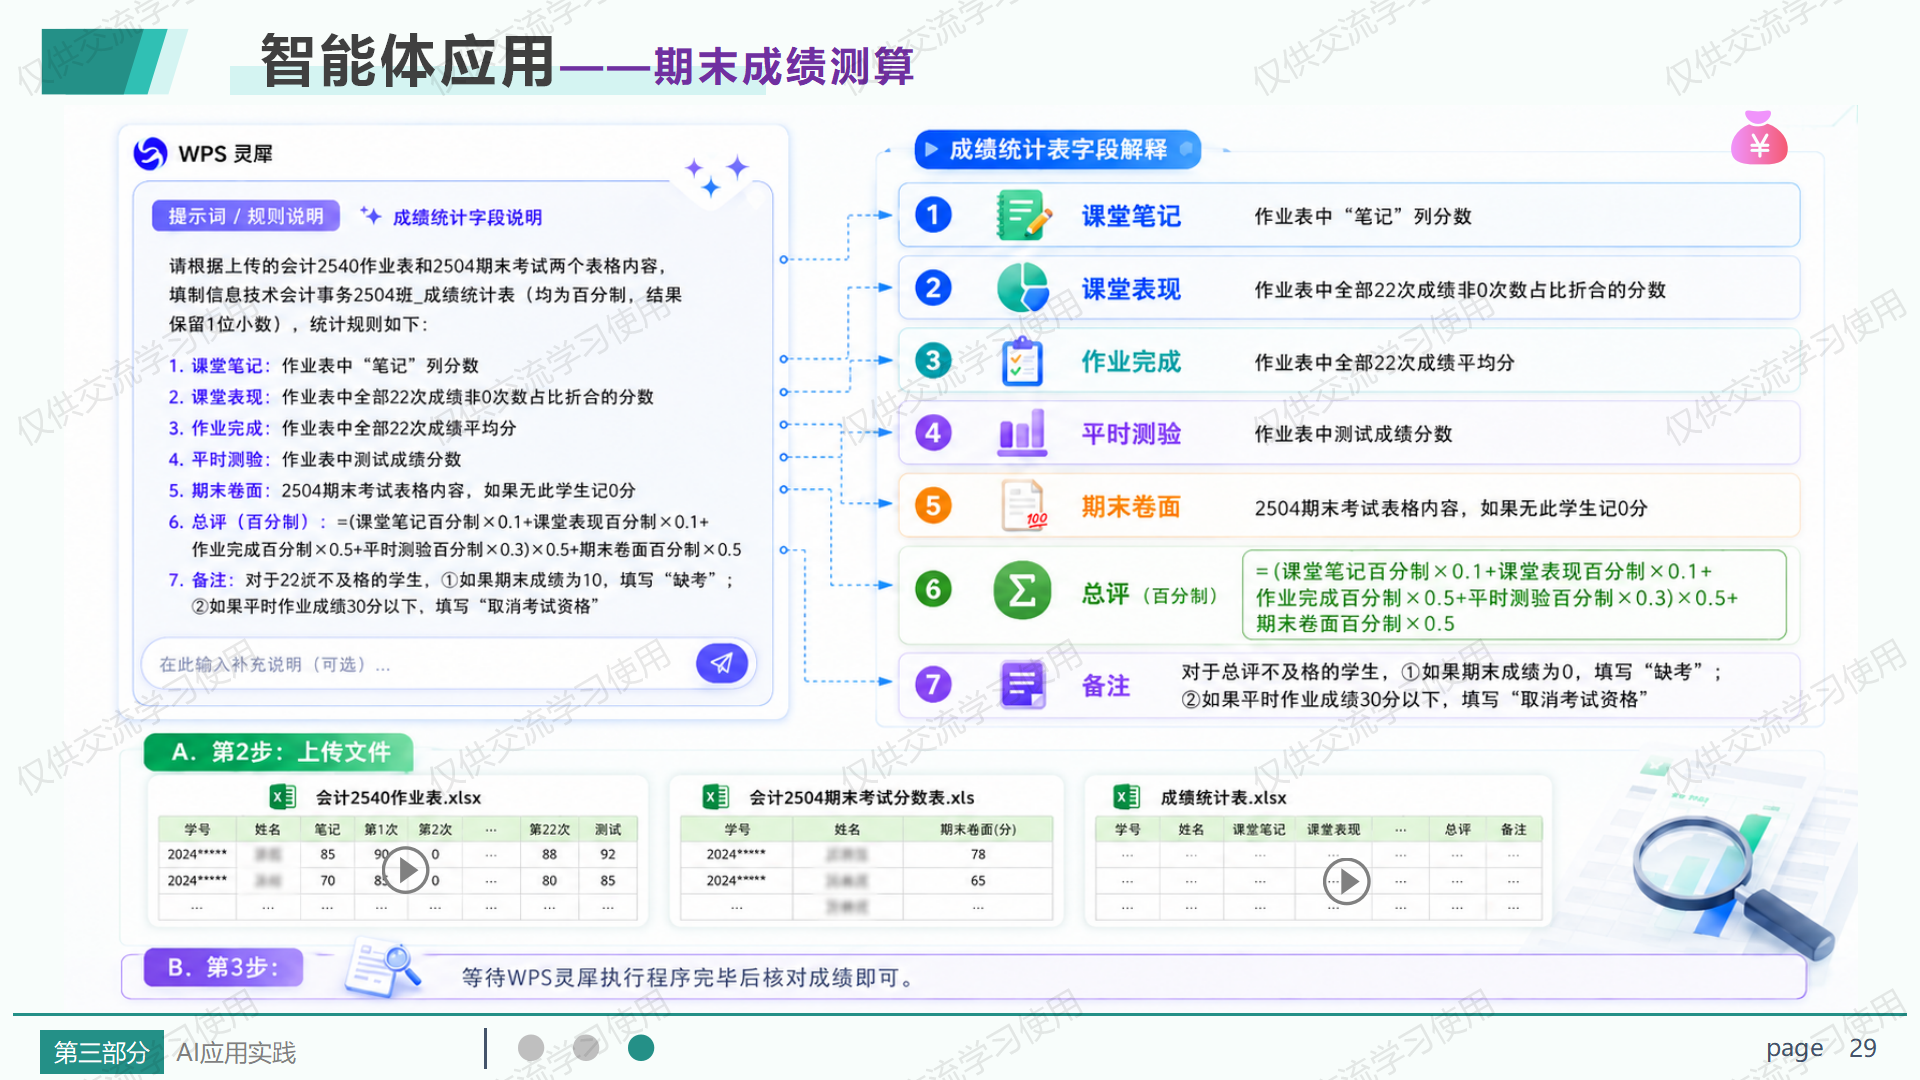Click the 课堂表现 field title

1131,289
